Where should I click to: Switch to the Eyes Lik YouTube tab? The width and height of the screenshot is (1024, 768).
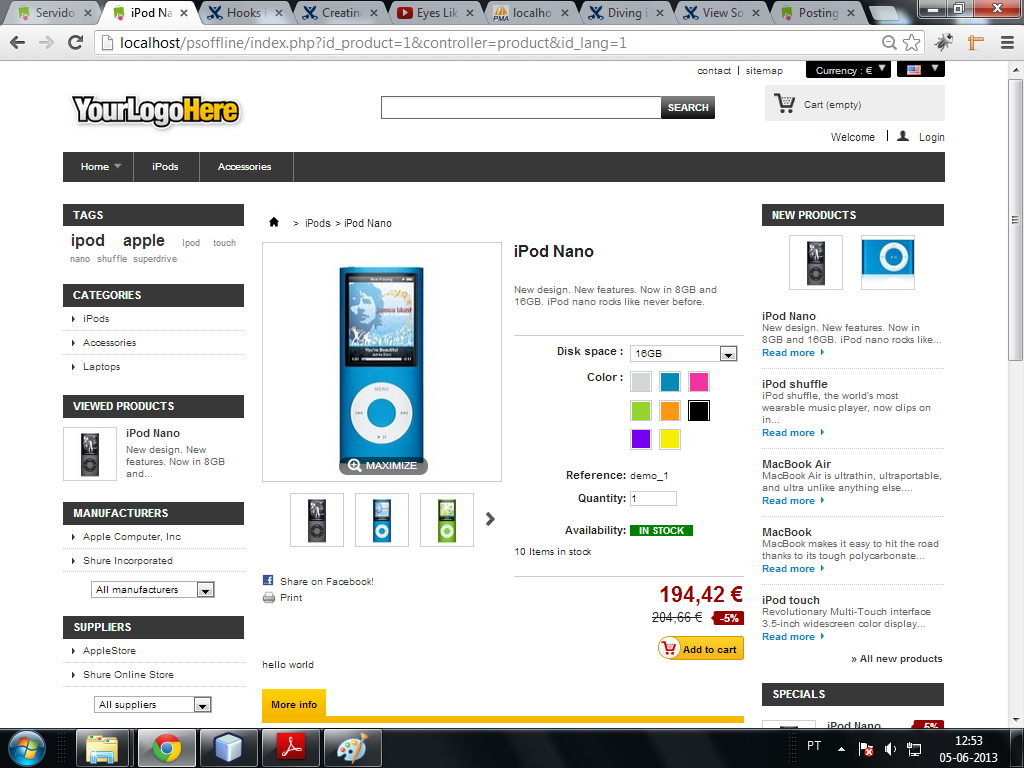(434, 12)
